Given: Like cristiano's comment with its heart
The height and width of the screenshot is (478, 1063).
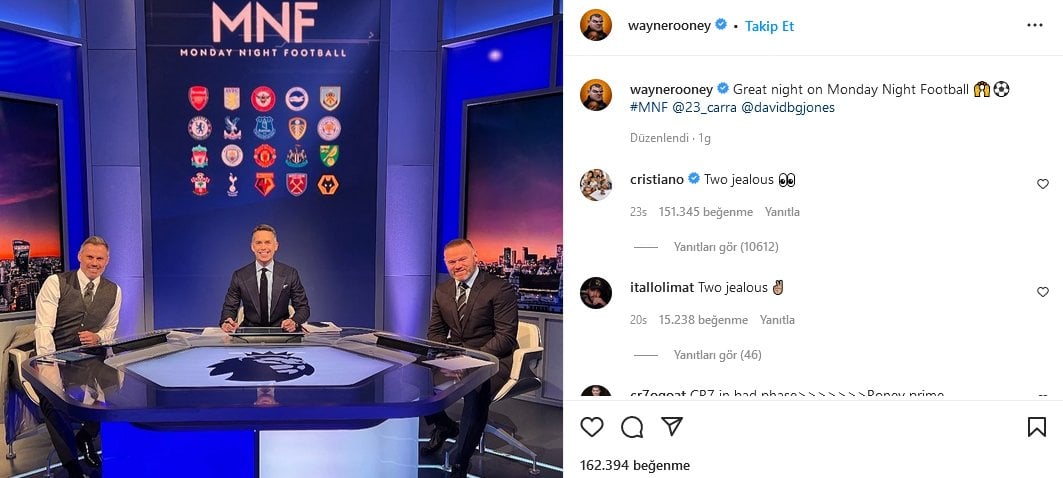Looking at the screenshot, I should point(1043,184).
